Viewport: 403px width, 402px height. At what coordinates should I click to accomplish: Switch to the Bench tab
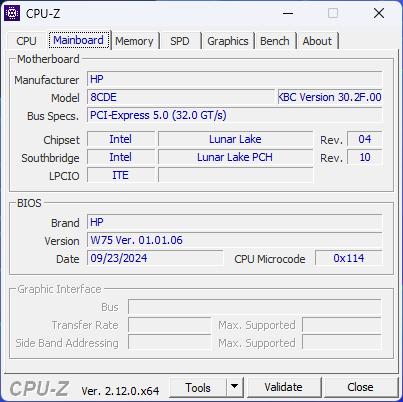(275, 41)
